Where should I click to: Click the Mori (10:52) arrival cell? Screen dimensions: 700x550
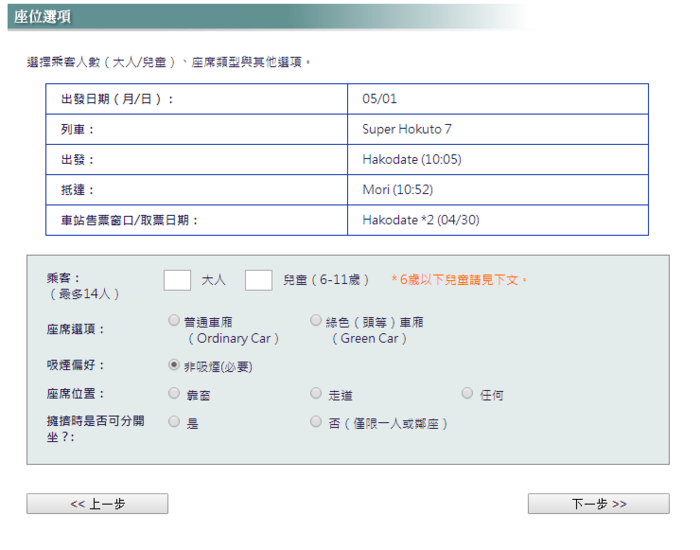pyautogui.click(x=397, y=189)
